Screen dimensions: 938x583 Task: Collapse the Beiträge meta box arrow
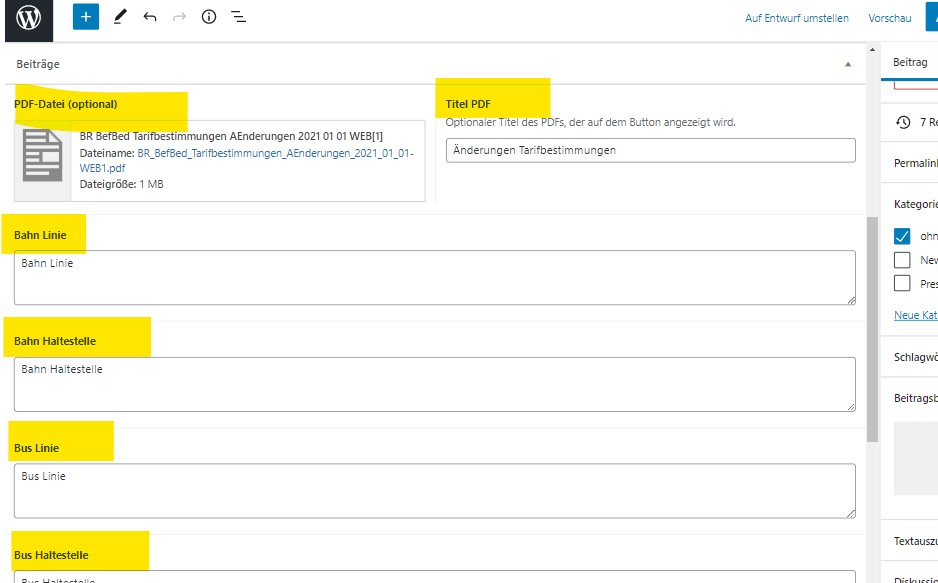[x=848, y=64]
